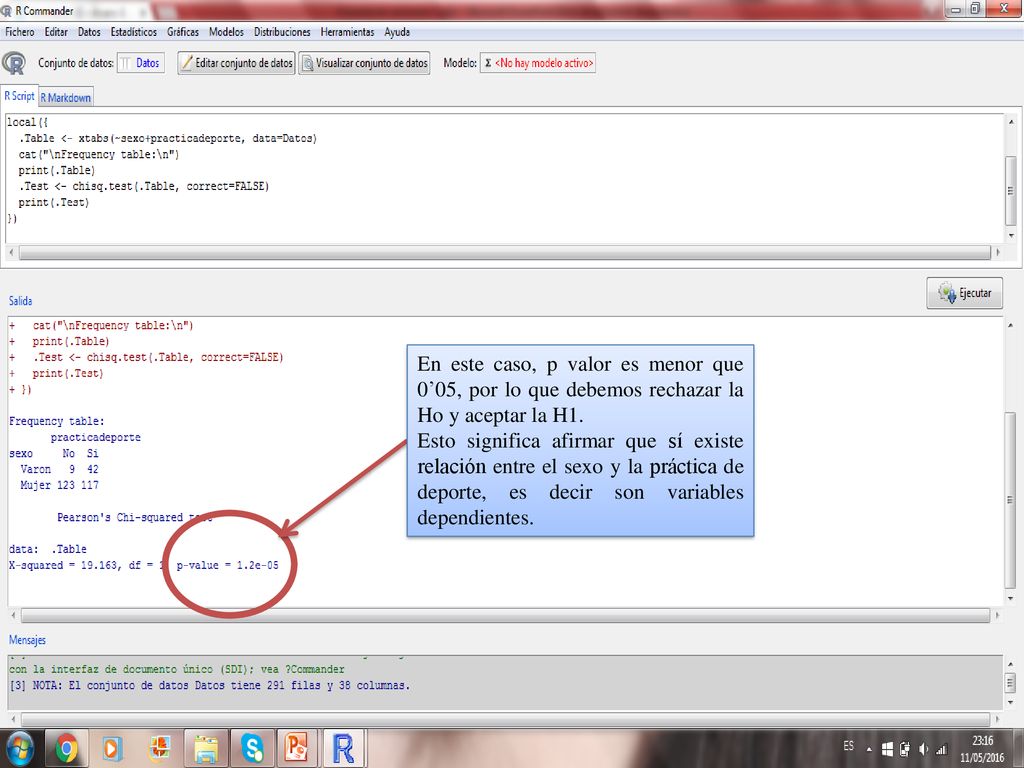1024x768 pixels.
Task: Switch to the R Script tab
Action: (19, 96)
